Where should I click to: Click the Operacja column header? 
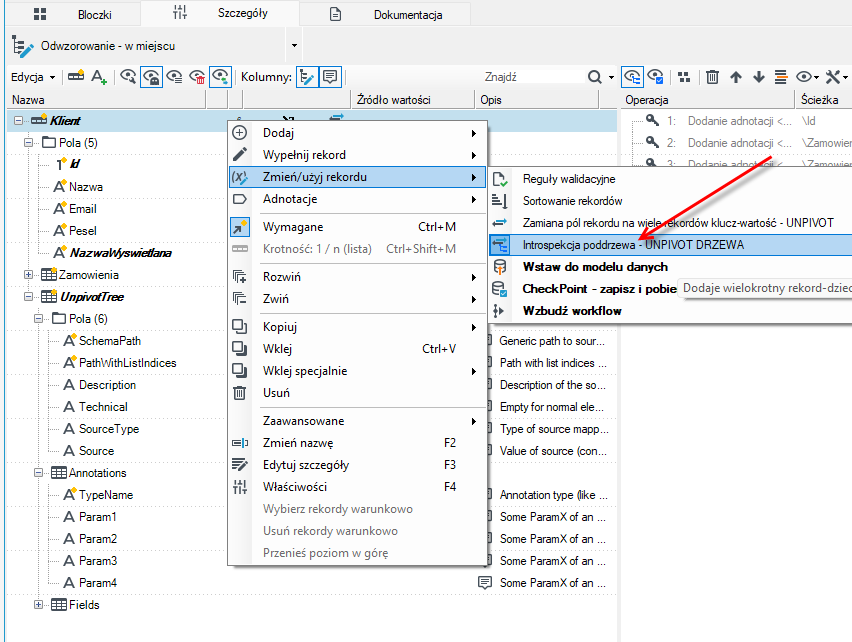pyautogui.click(x=707, y=100)
